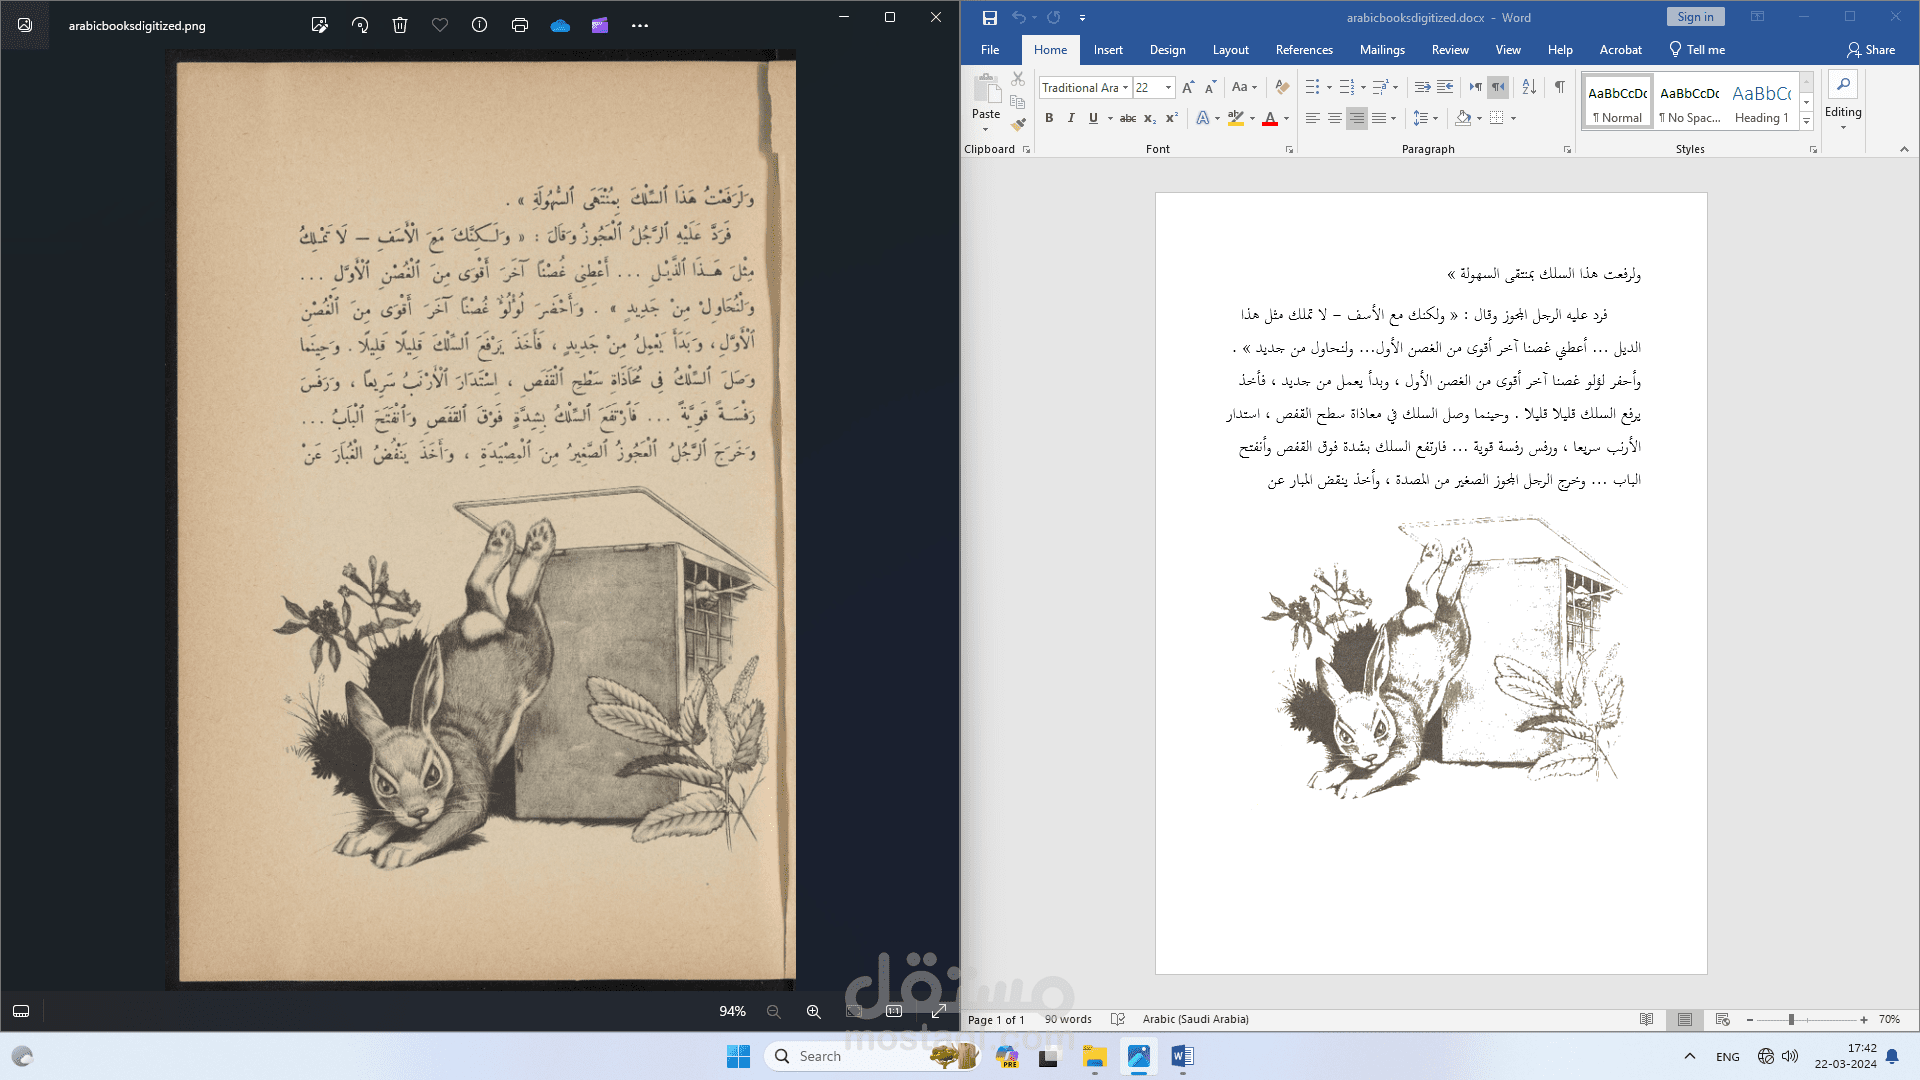This screenshot has width=1920, height=1080.
Task: Switch to Read Mode view
Action: [1647, 1020]
